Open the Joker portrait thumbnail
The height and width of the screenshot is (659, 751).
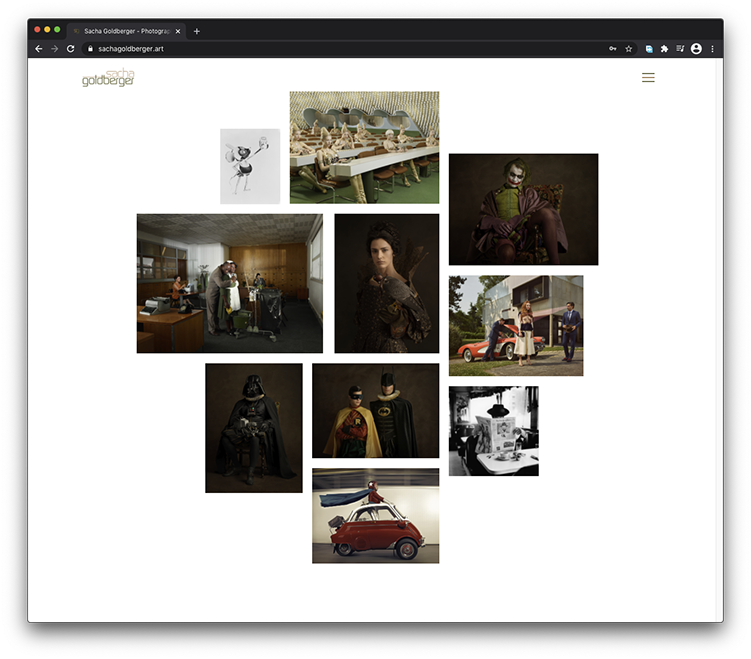pos(523,209)
